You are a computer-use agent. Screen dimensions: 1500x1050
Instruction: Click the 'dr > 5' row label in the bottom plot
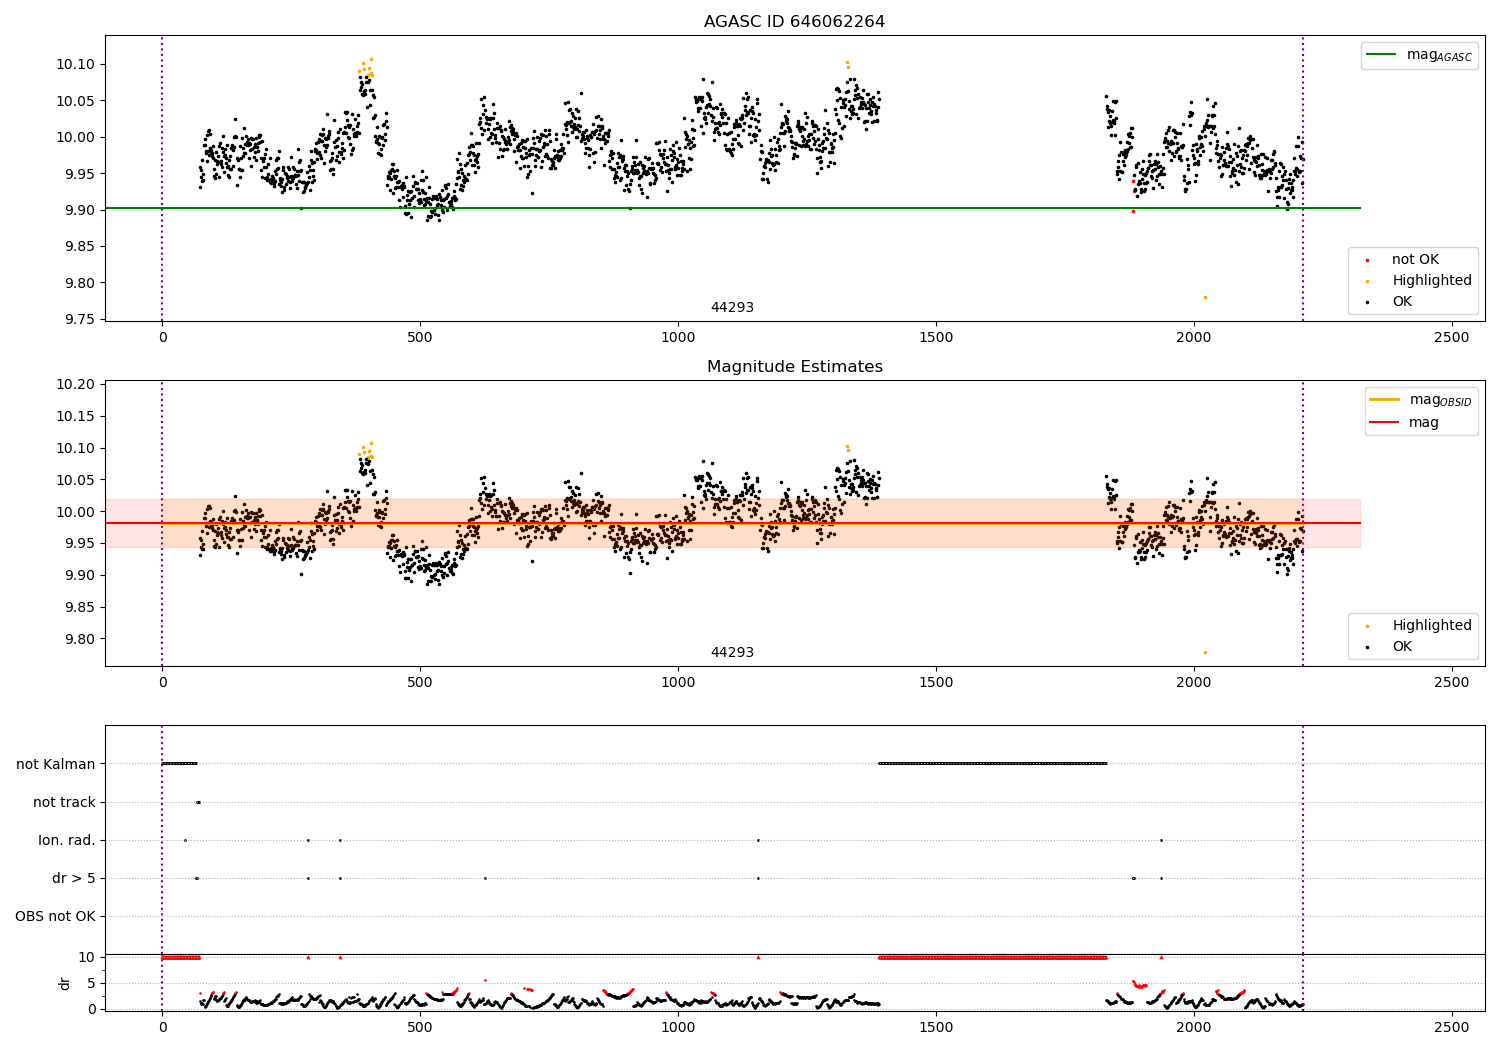click(x=74, y=878)
